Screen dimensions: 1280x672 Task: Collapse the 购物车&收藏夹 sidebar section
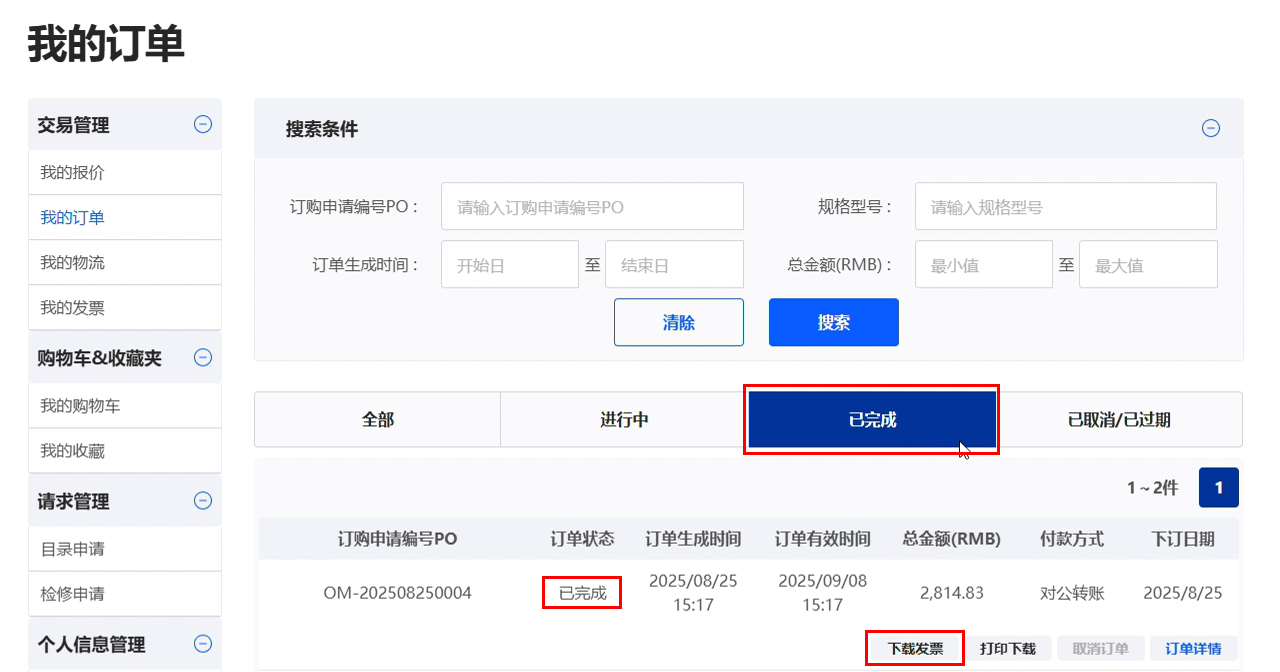[203, 357]
